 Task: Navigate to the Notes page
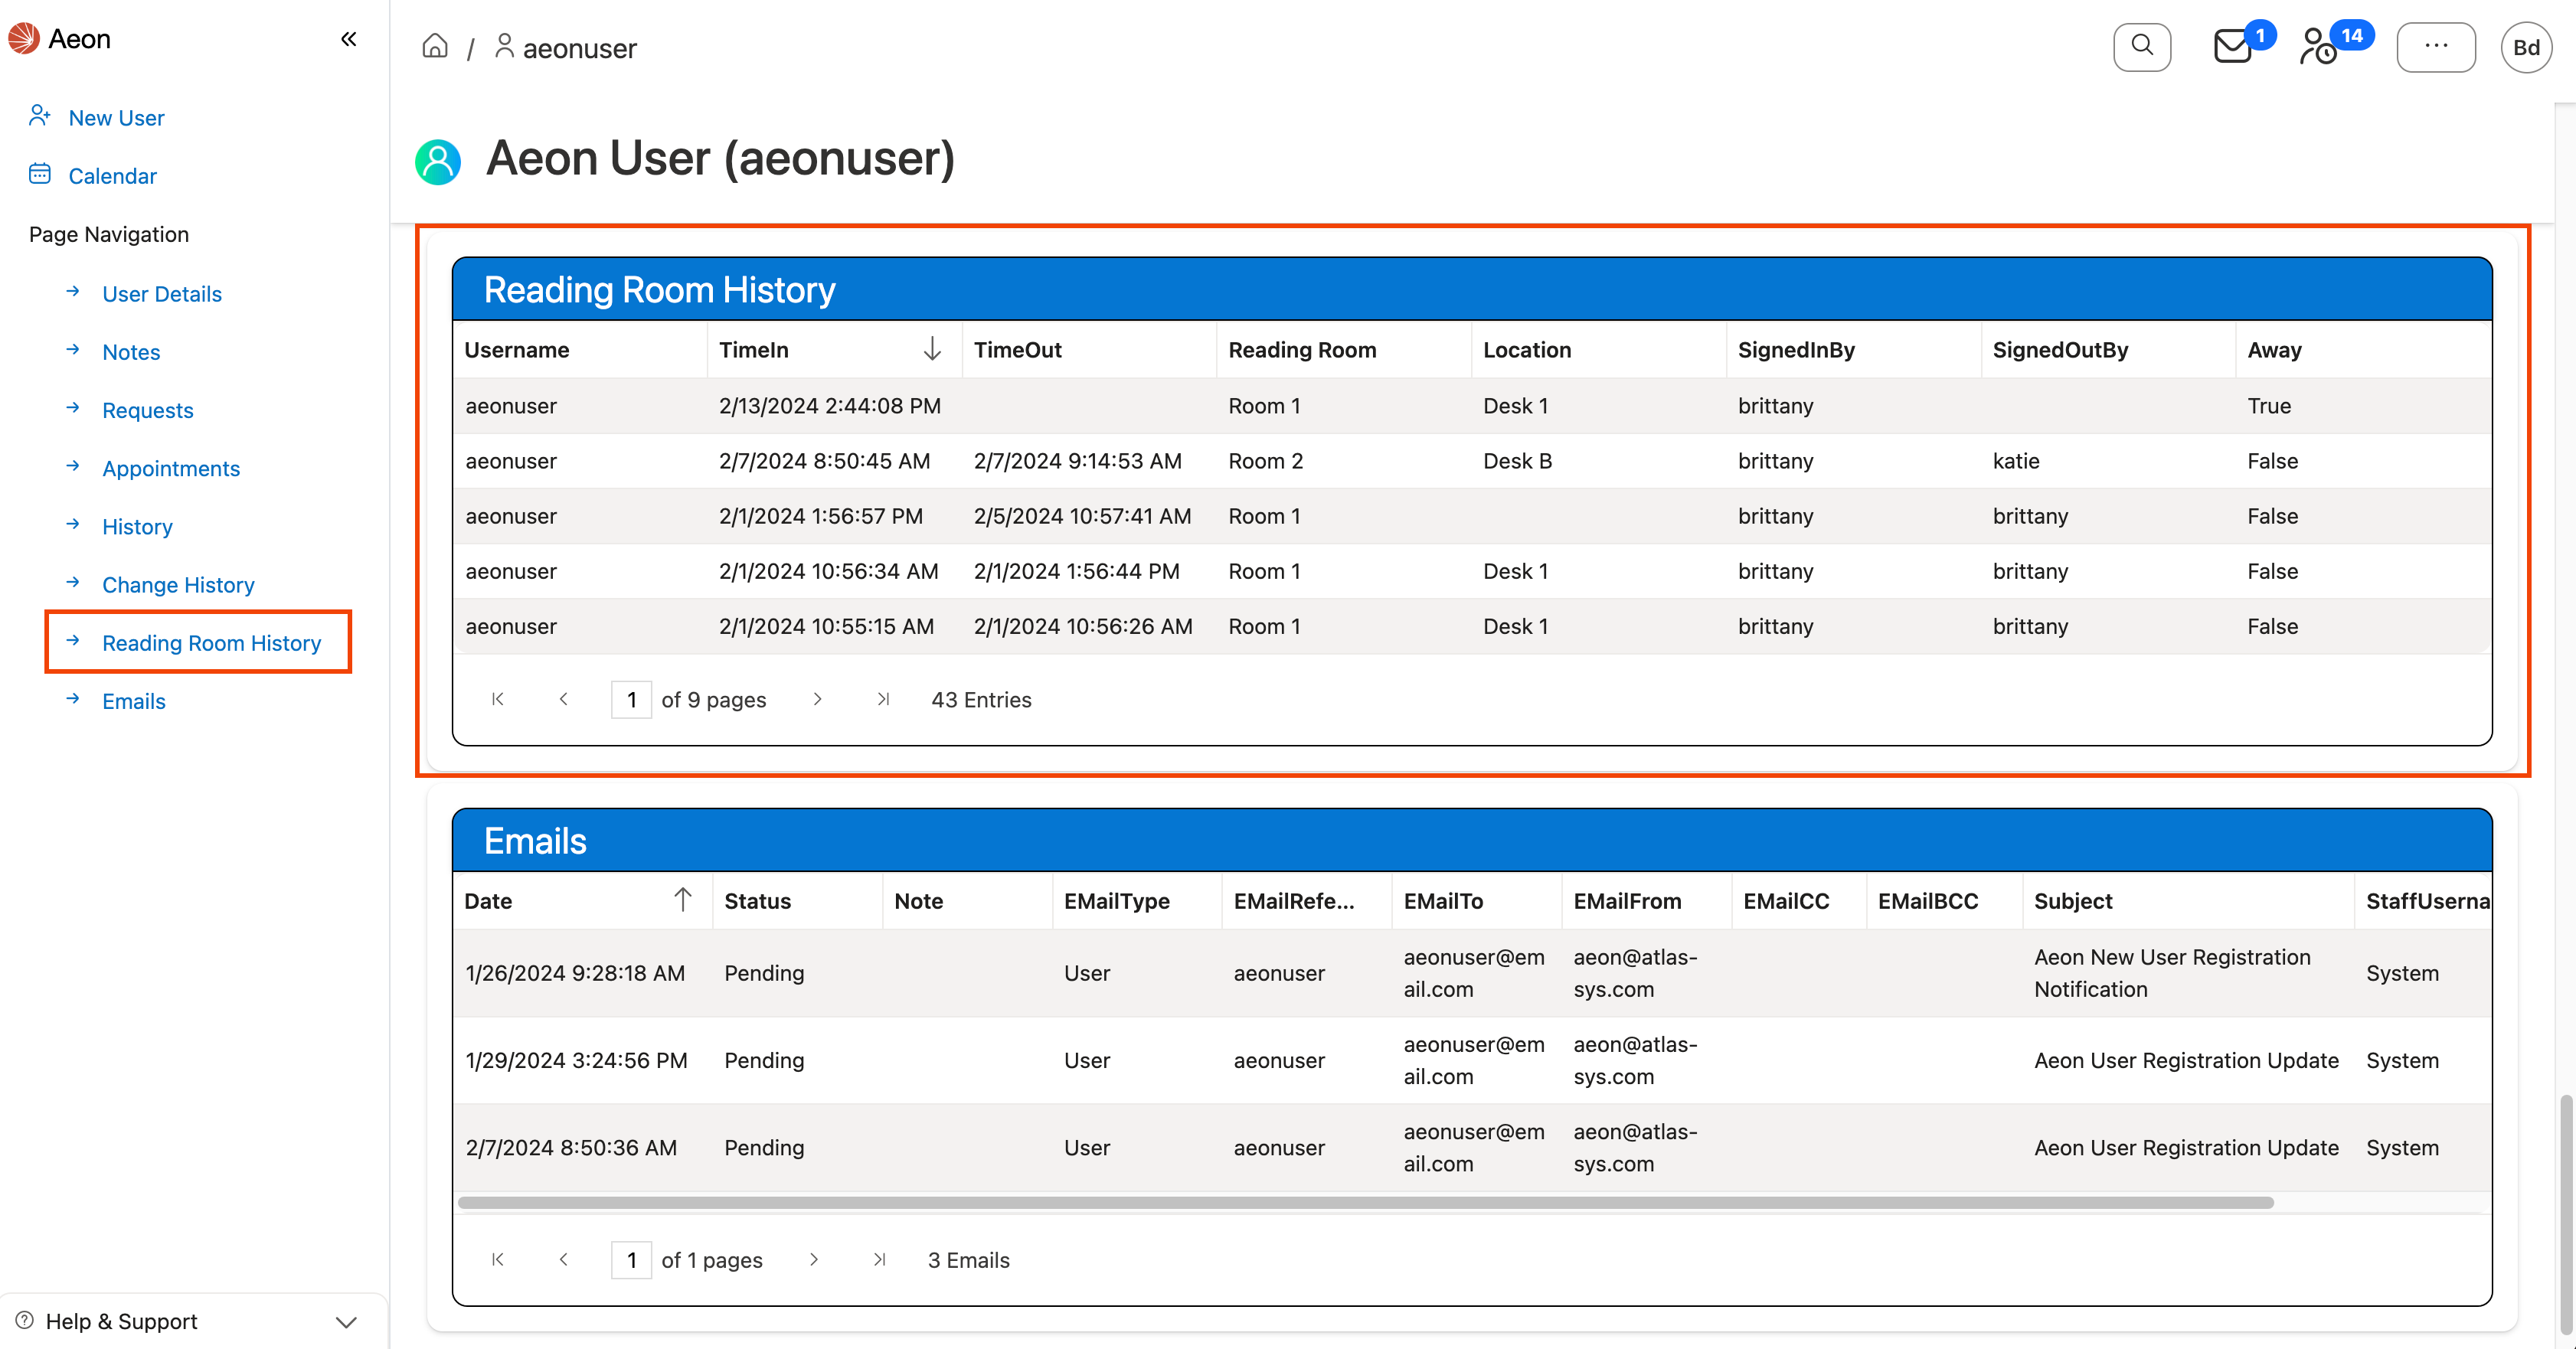coord(131,351)
